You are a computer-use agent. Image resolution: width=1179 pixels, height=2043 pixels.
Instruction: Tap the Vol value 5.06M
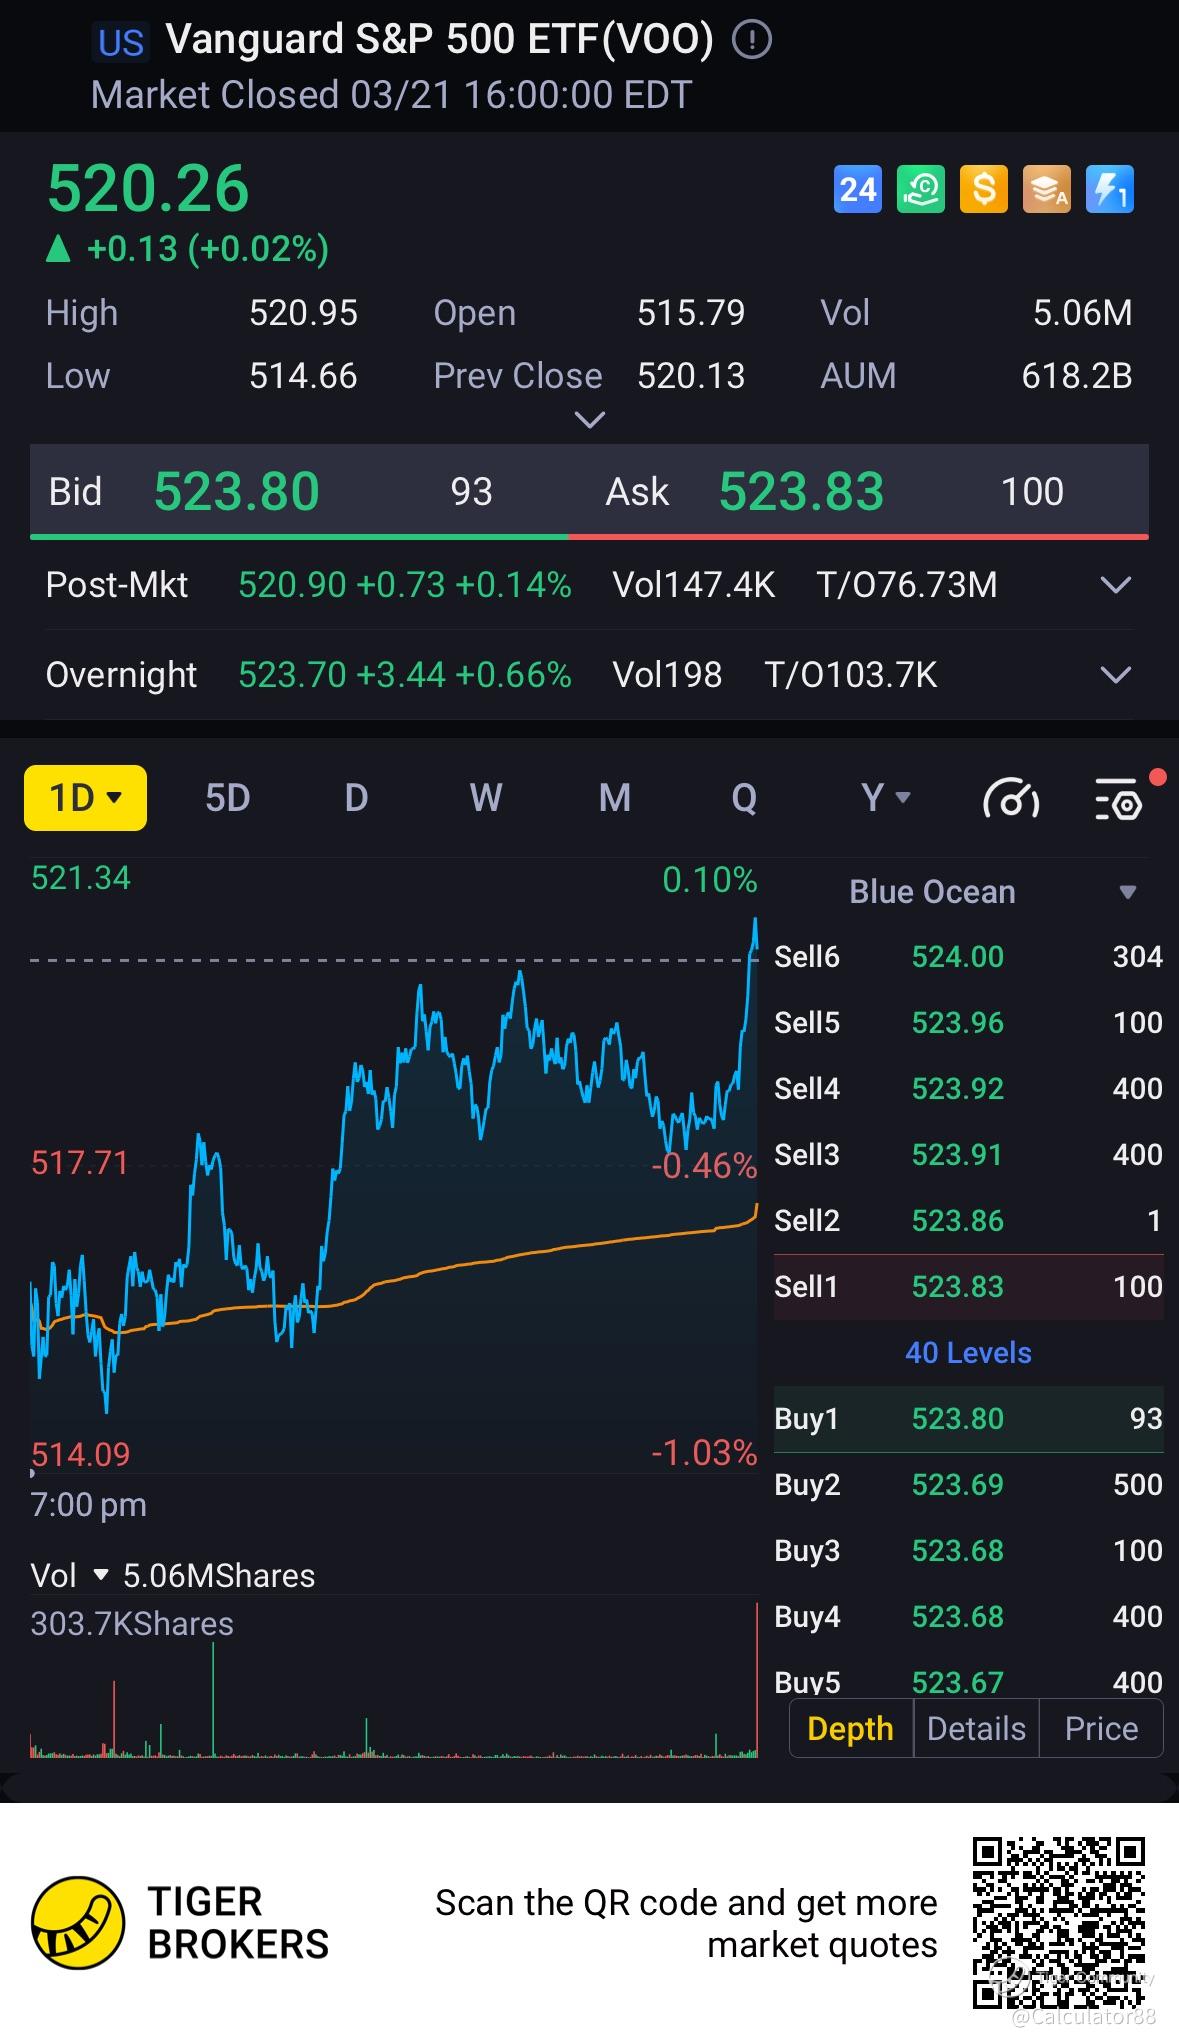(x=1082, y=313)
